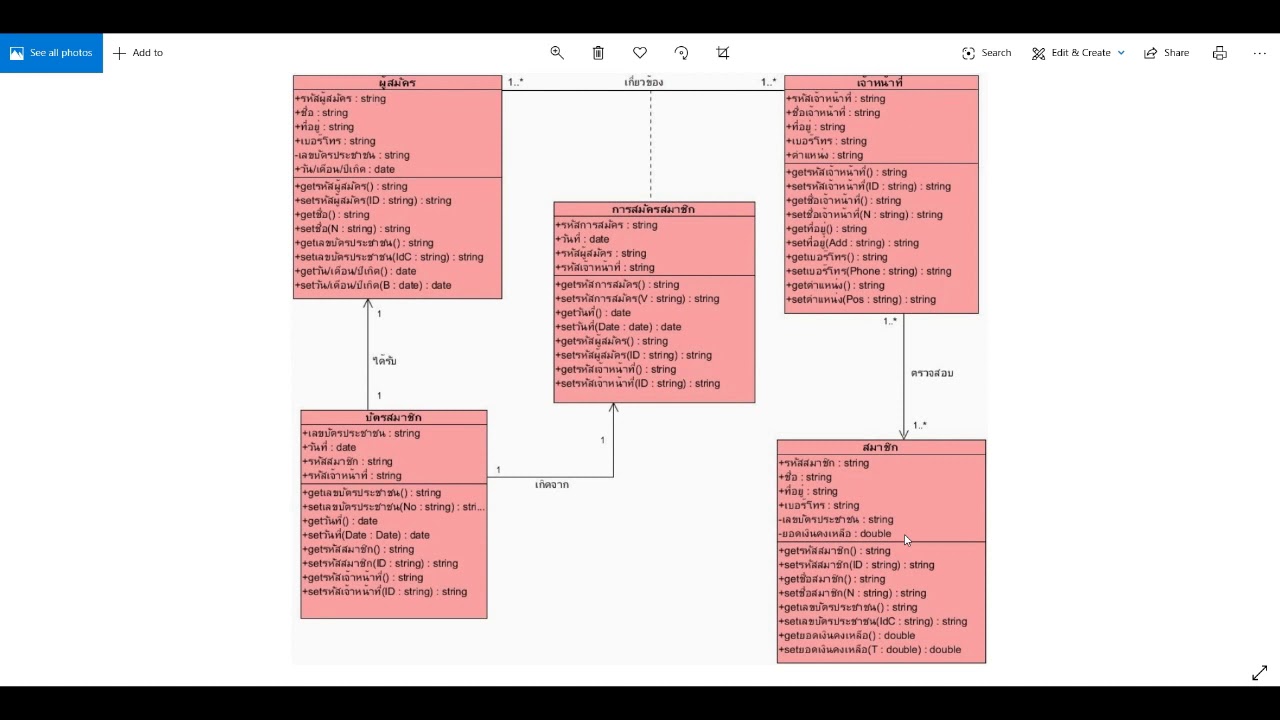Click the +setยอดเงินคงเหลือ(T : double) method
Image resolution: width=1280 pixels, height=720 pixels.
tap(870, 650)
